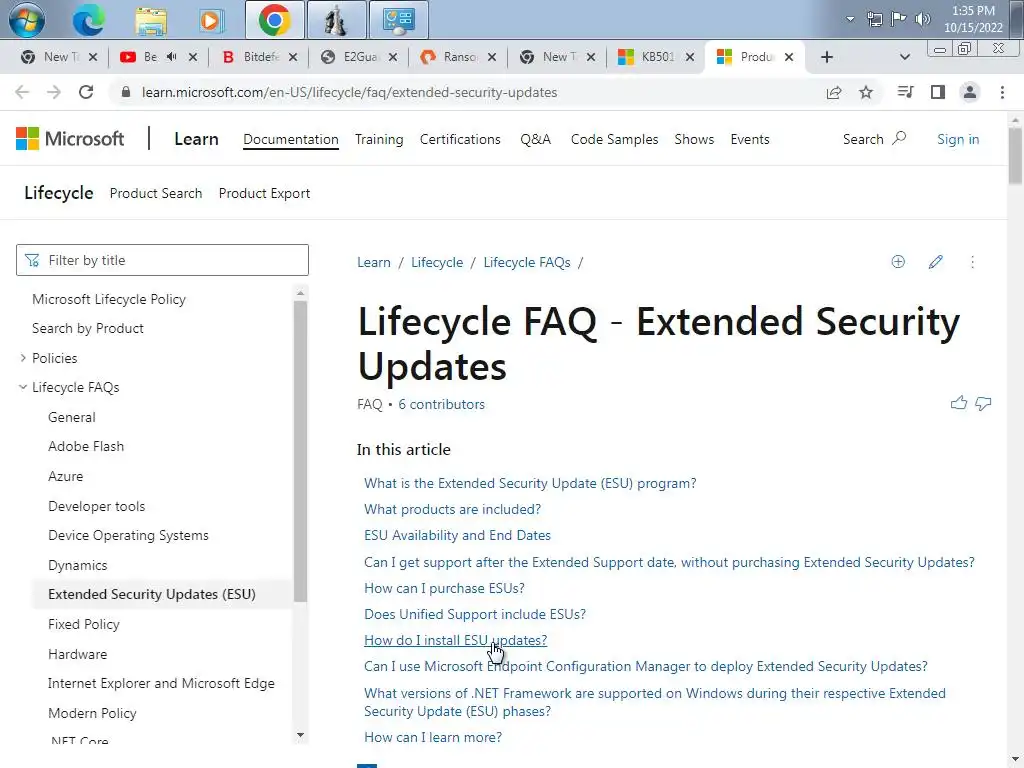This screenshot has width=1024, height=768.
Task: Open the Code Samples menu item
Action: coord(614,139)
